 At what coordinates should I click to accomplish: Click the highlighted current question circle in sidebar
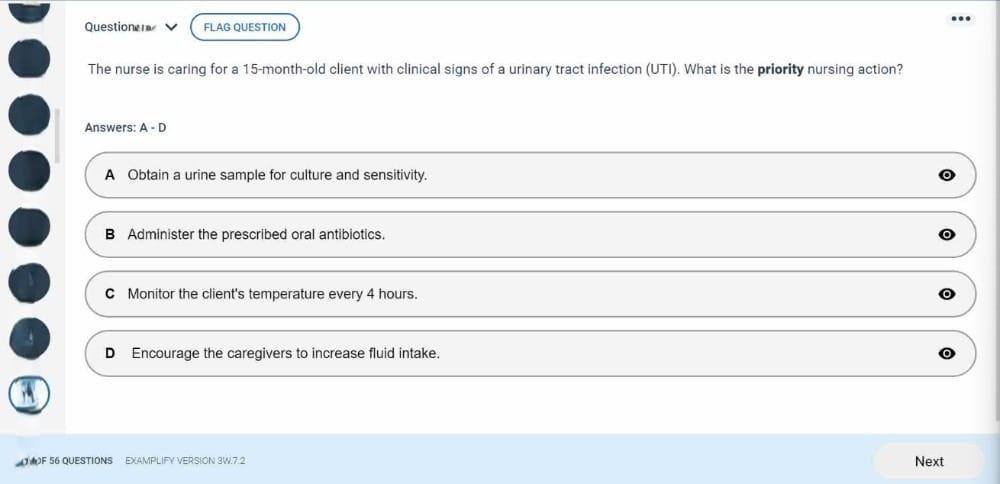29,394
